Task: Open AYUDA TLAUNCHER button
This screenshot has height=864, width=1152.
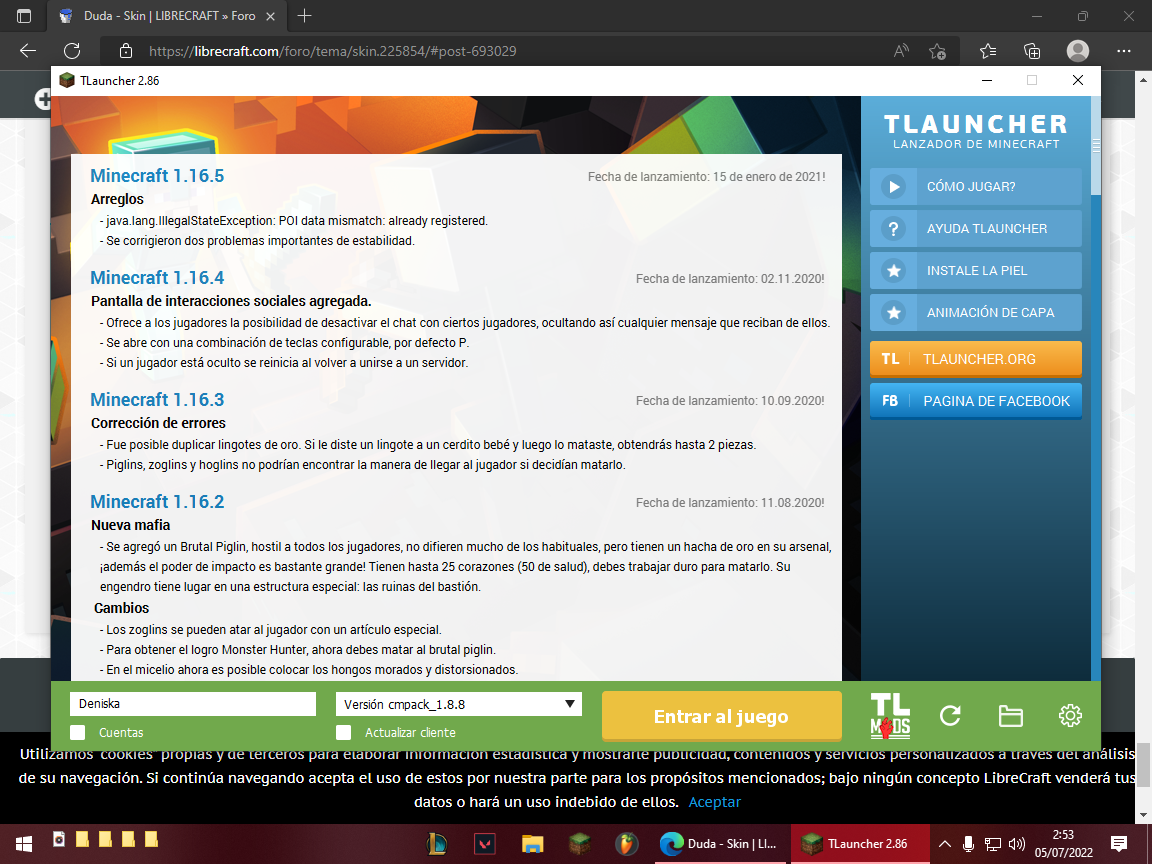Action: tap(976, 228)
